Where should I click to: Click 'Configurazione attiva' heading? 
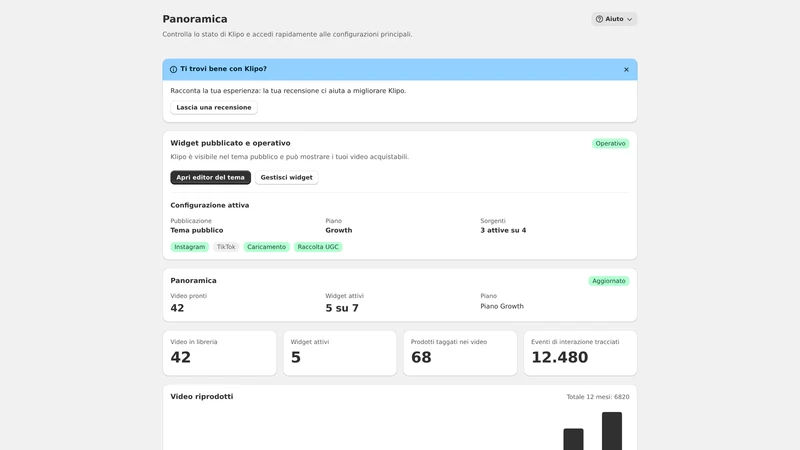(x=210, y=205)
